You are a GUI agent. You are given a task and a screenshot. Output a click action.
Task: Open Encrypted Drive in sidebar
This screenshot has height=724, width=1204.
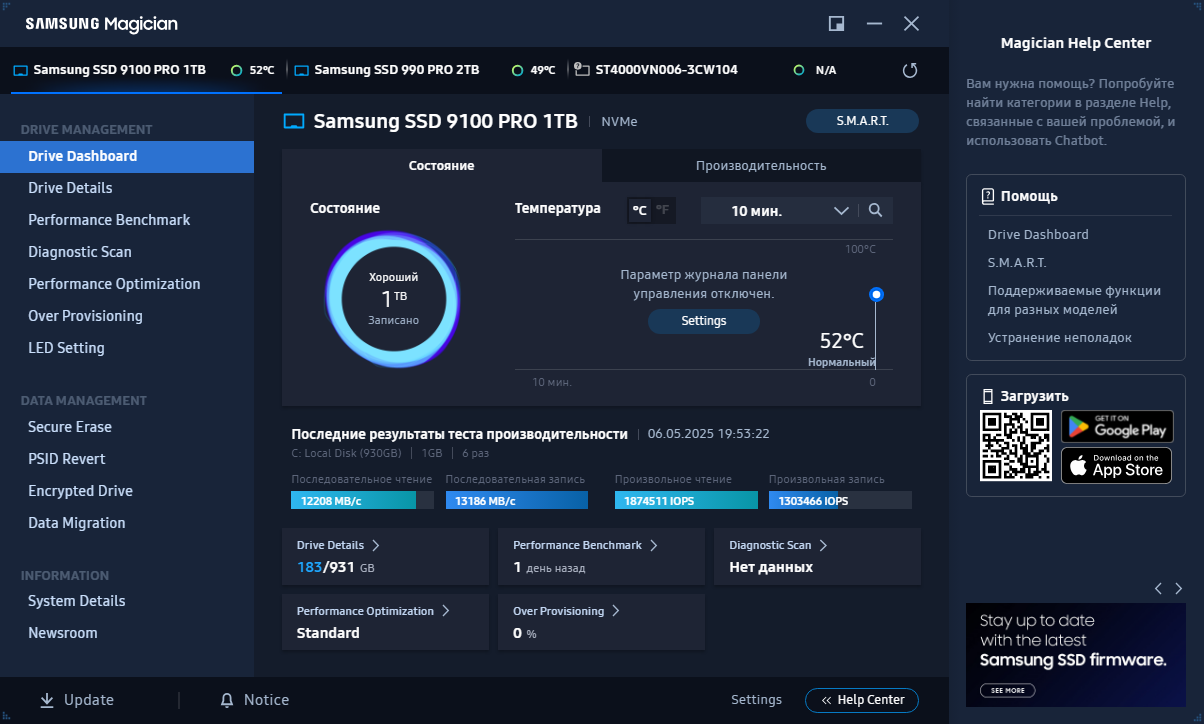pyautogui.click(x=127, y=491)
